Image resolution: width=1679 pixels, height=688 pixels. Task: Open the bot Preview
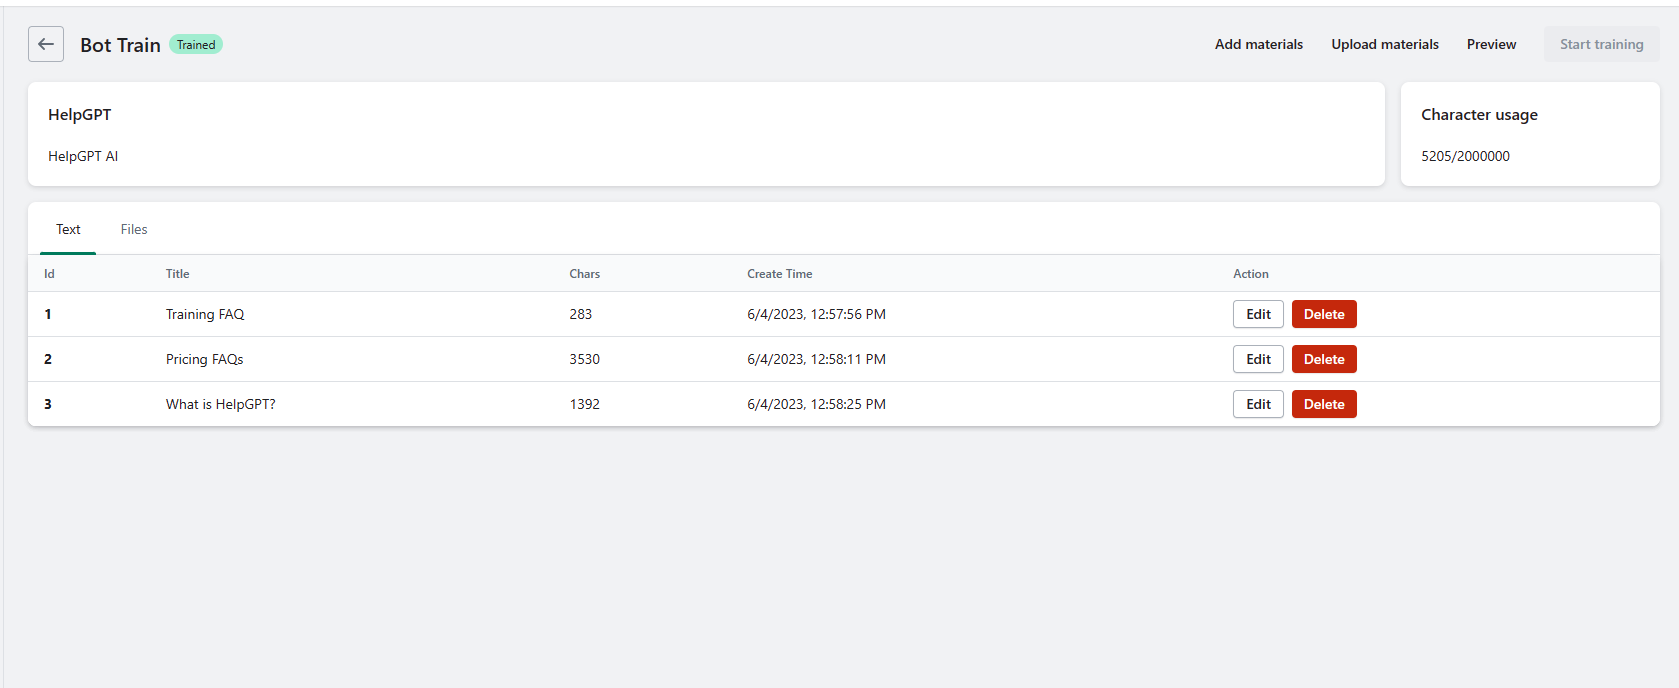(1491, 44)
